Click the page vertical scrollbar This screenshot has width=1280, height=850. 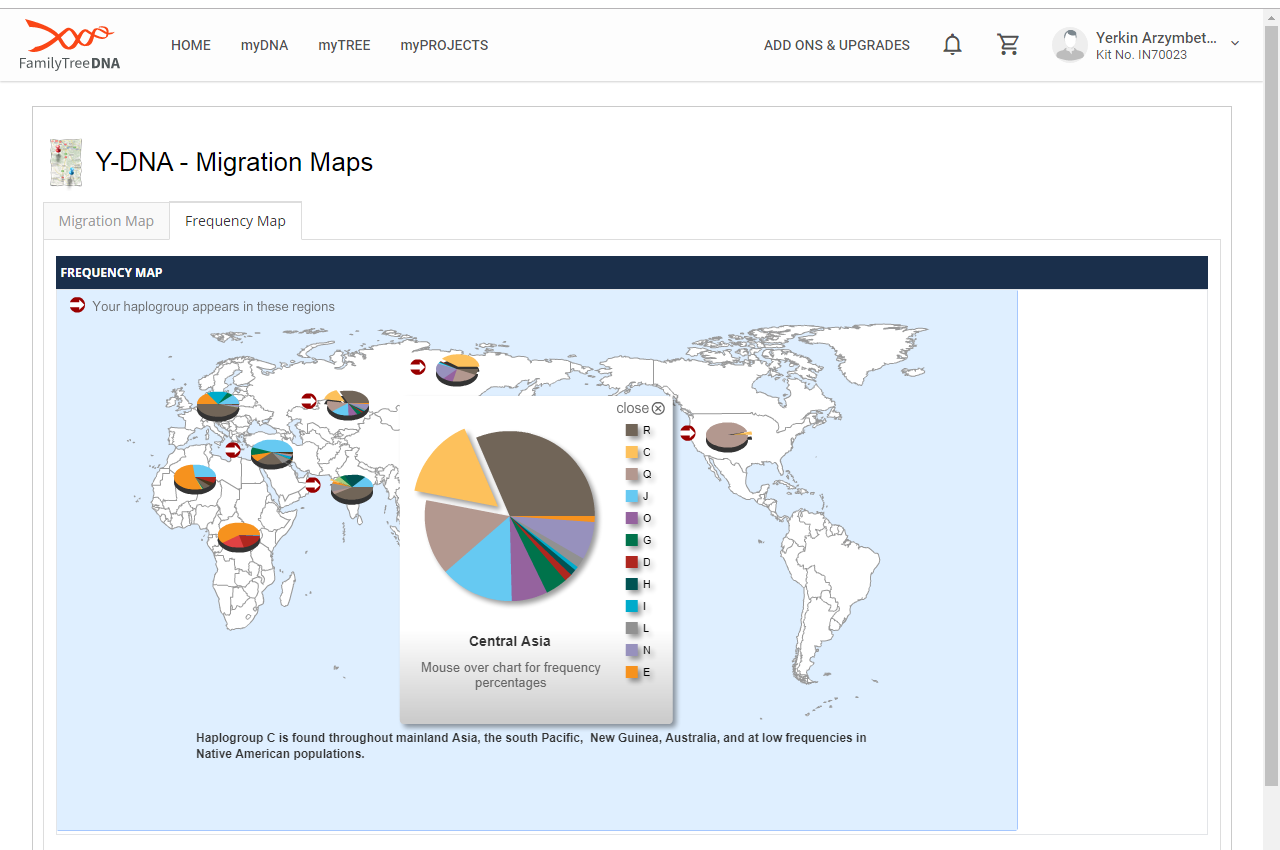1272,405
